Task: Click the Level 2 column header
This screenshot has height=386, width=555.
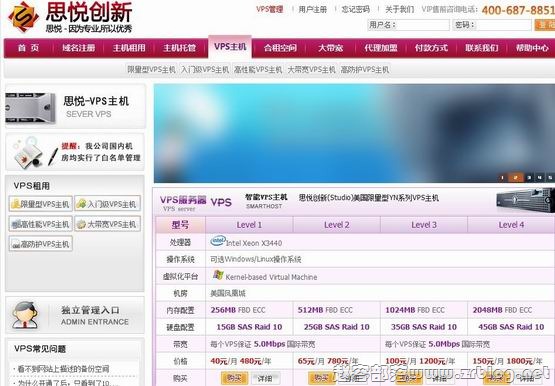Action: click(x=337, y=225)
